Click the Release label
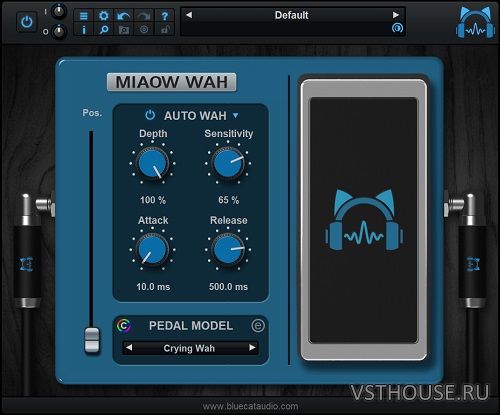500x415 pixels. point(229,220)
